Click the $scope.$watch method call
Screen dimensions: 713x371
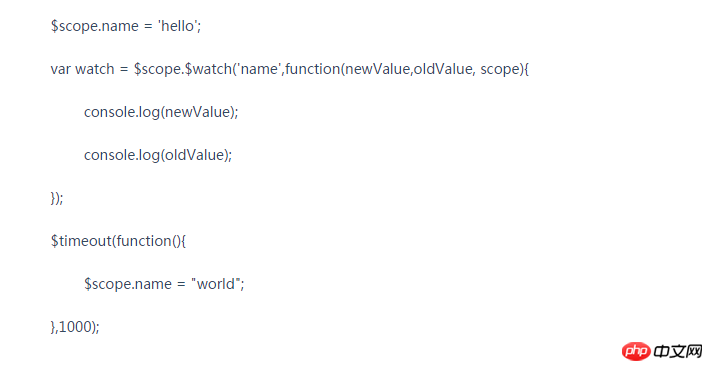[183, 69]
